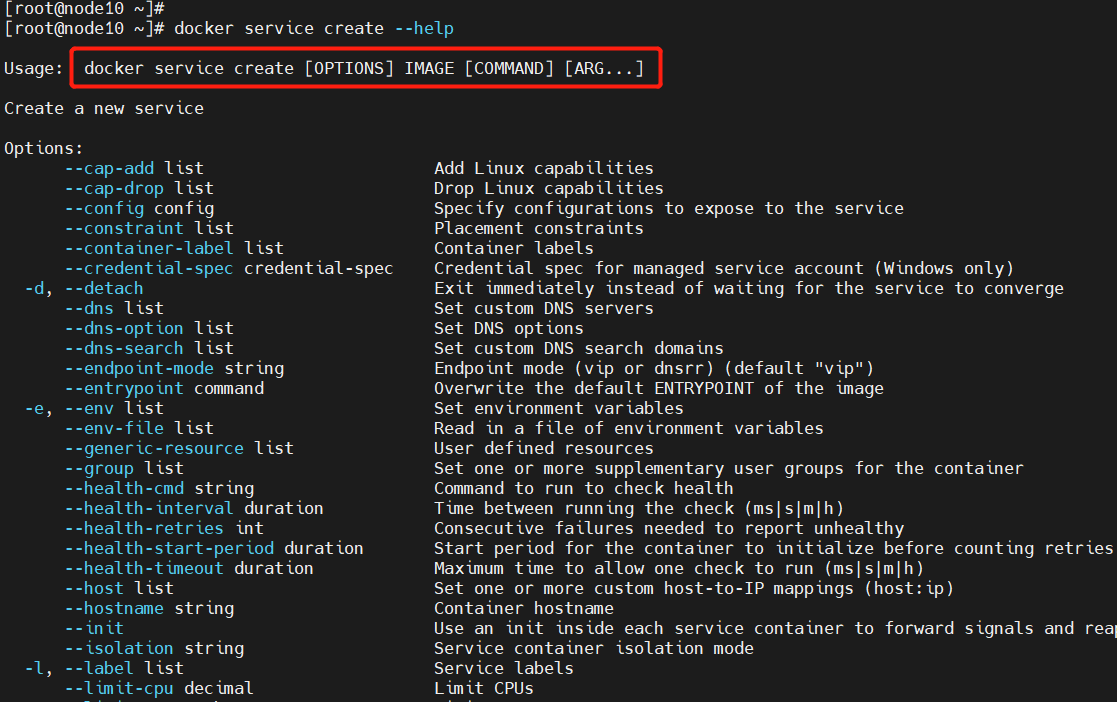Click the 'Set environment variables' description
Screen dimensions: 1117x702
click(559, 408)
